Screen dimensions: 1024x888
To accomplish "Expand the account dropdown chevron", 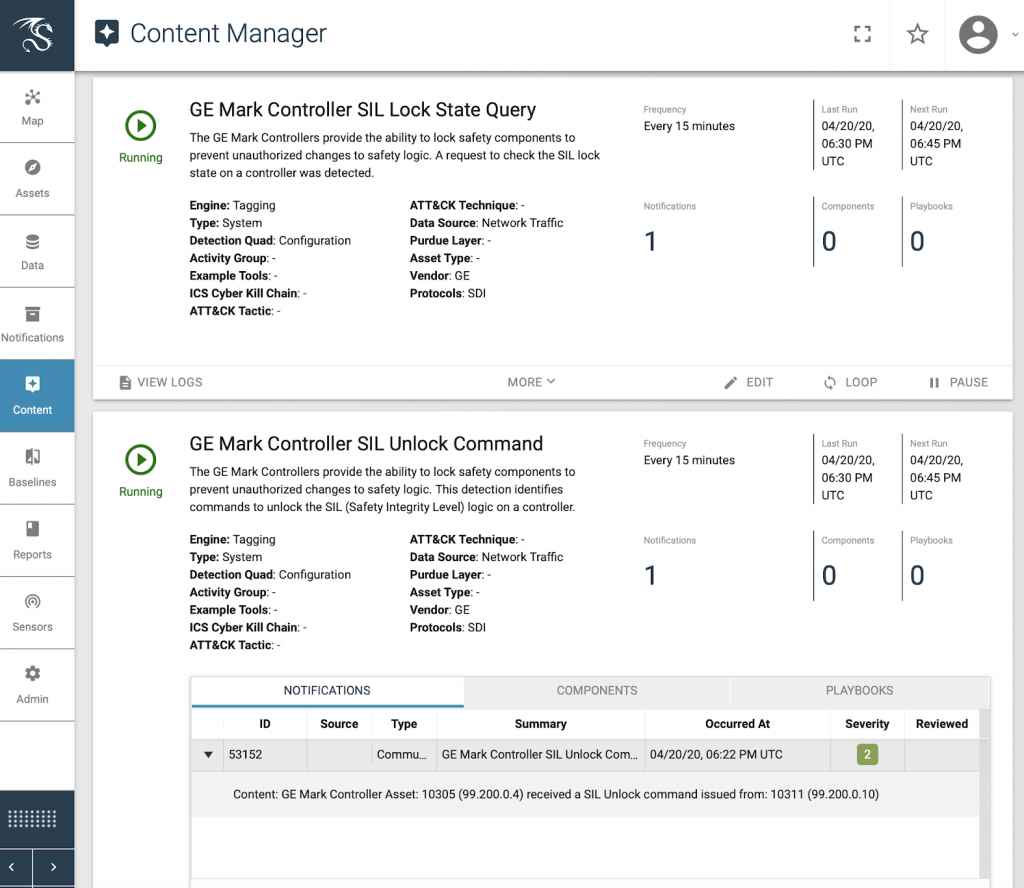I will point(1016,35).
